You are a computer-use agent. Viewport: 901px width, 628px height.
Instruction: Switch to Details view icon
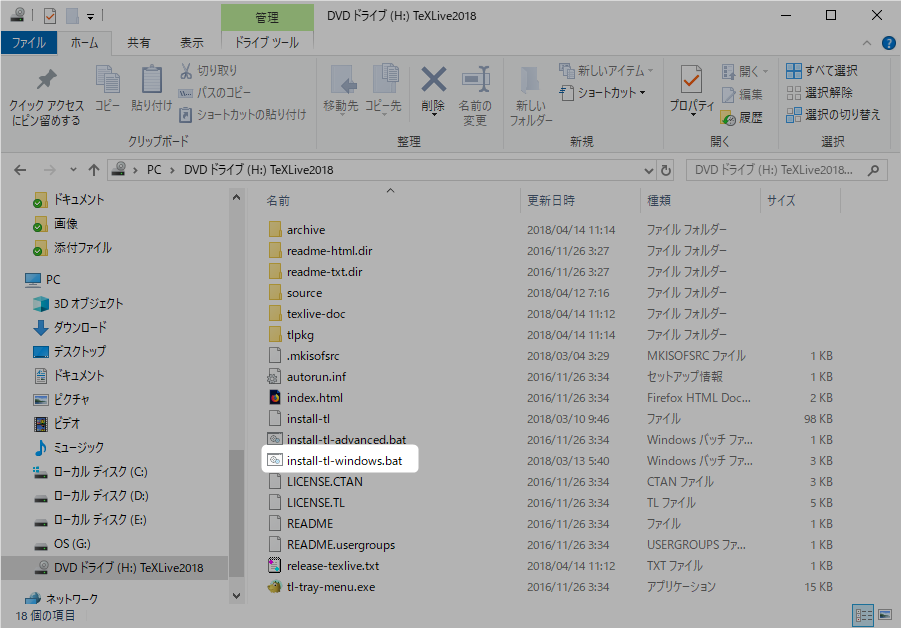pos(863,615)
